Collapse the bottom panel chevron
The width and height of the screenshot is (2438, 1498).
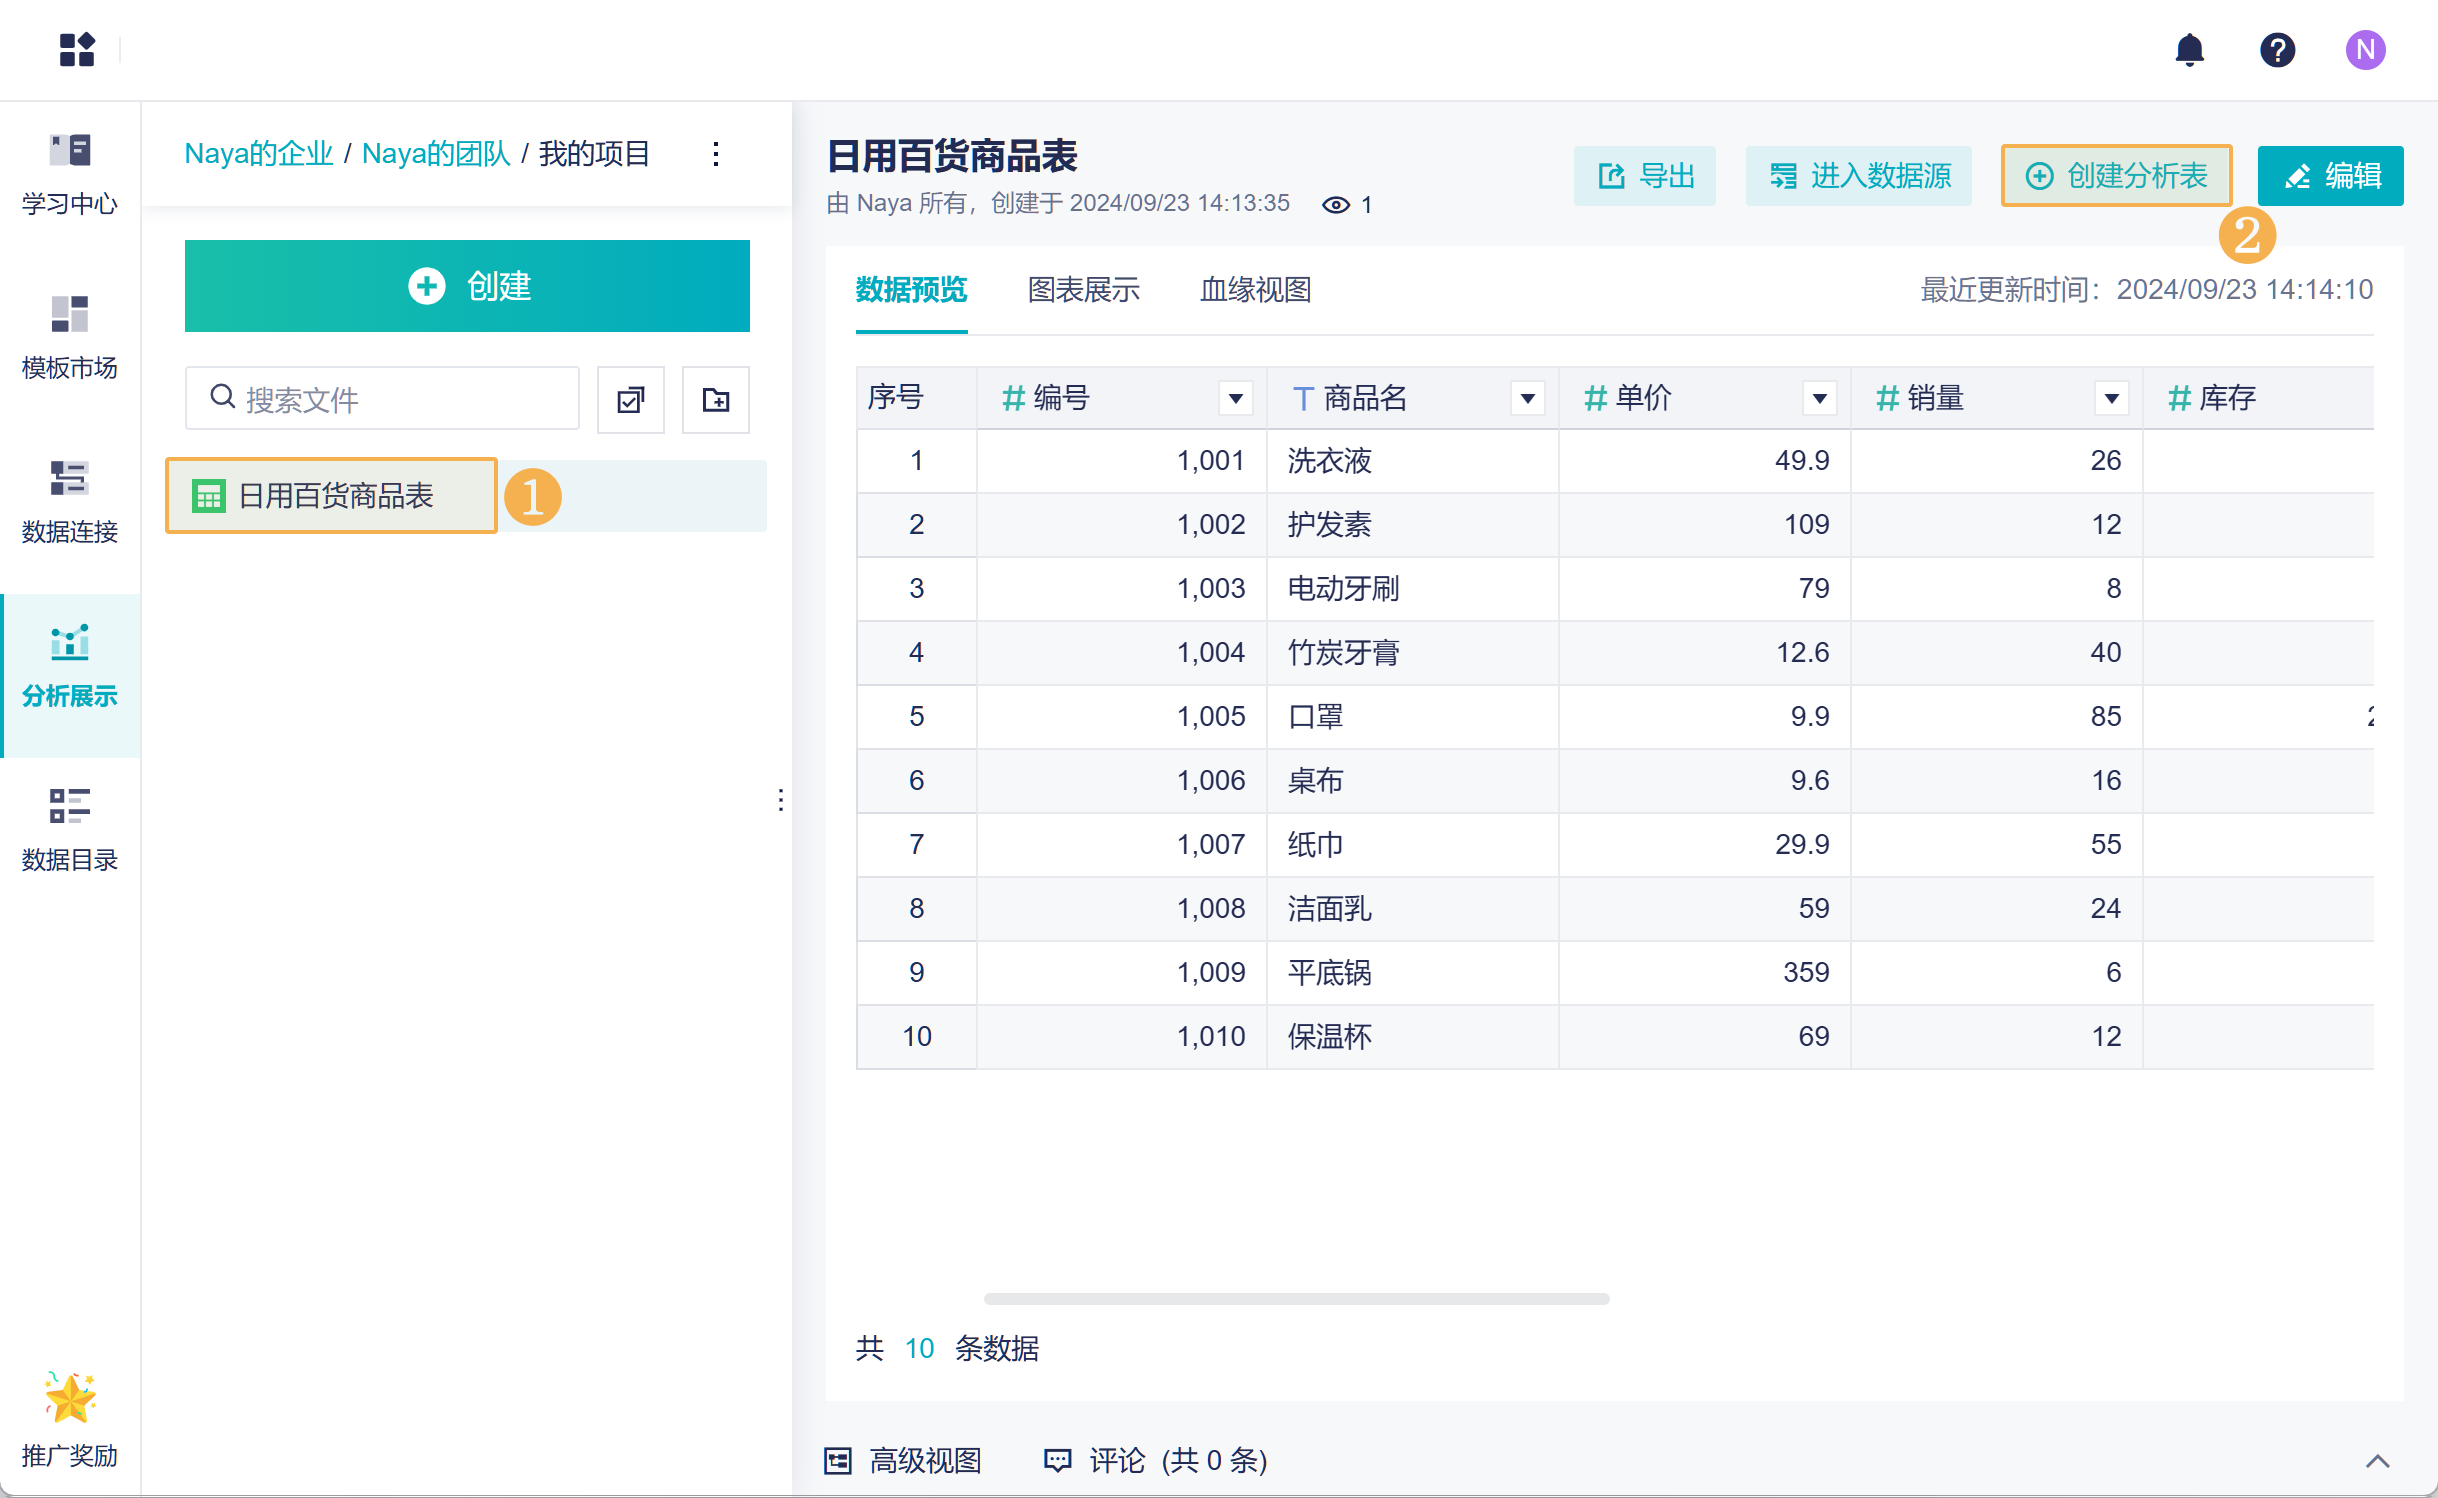(x=2377, y=1461)
